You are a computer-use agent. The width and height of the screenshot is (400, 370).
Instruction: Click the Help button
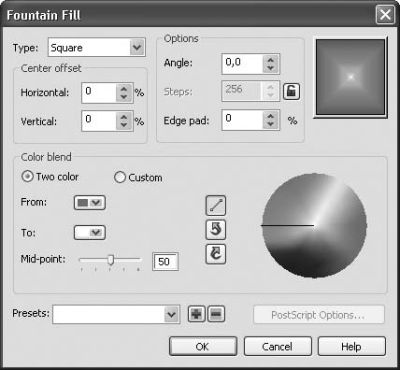[x=352, y=347]
